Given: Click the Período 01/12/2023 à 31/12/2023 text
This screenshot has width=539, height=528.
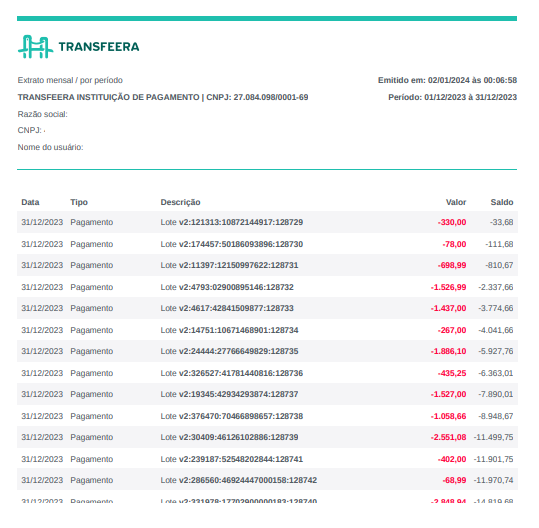Looking at the screenshot, I should click(452, 97).
